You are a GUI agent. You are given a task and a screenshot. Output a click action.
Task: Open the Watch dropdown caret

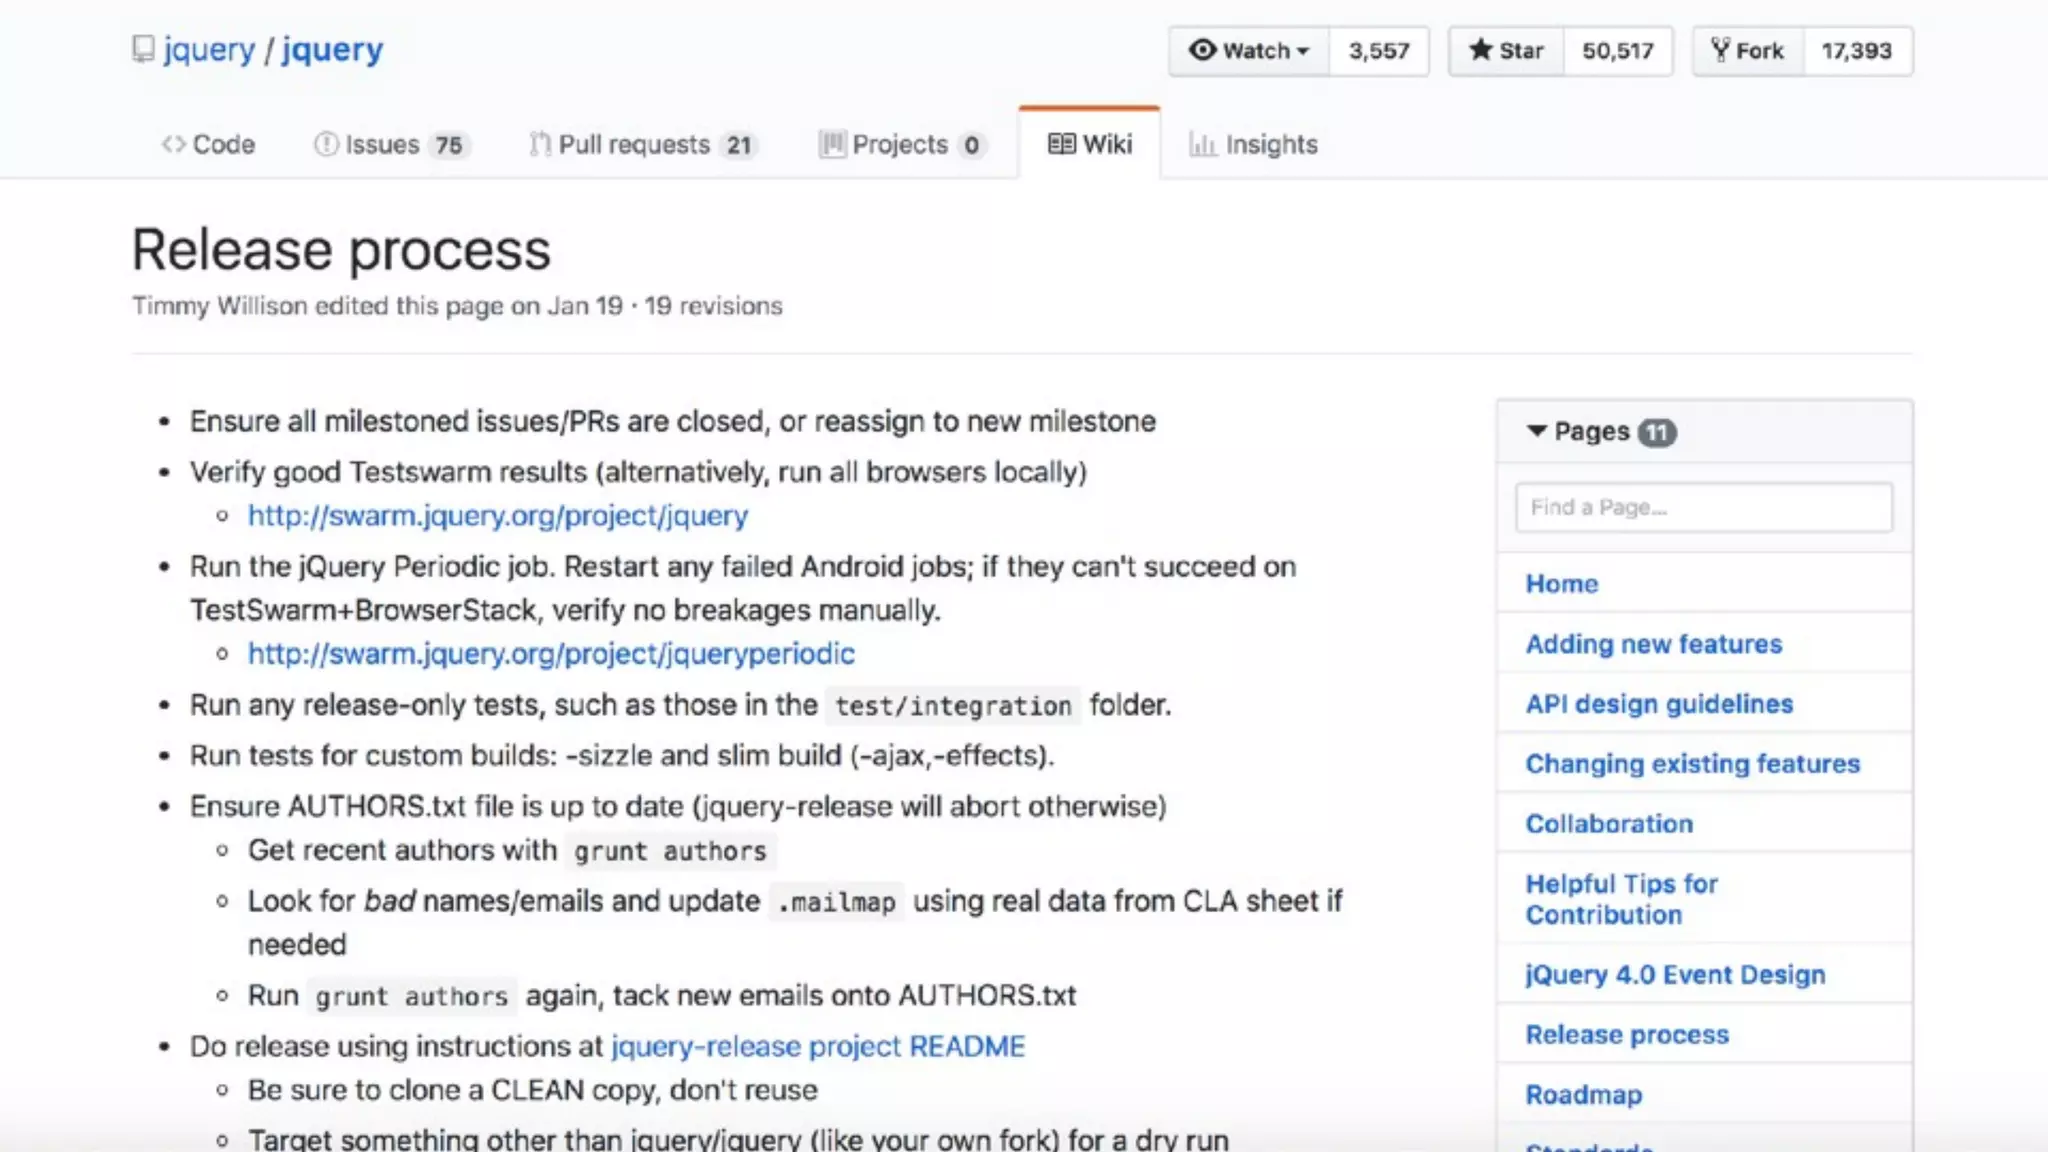[x=1303, y=51]
